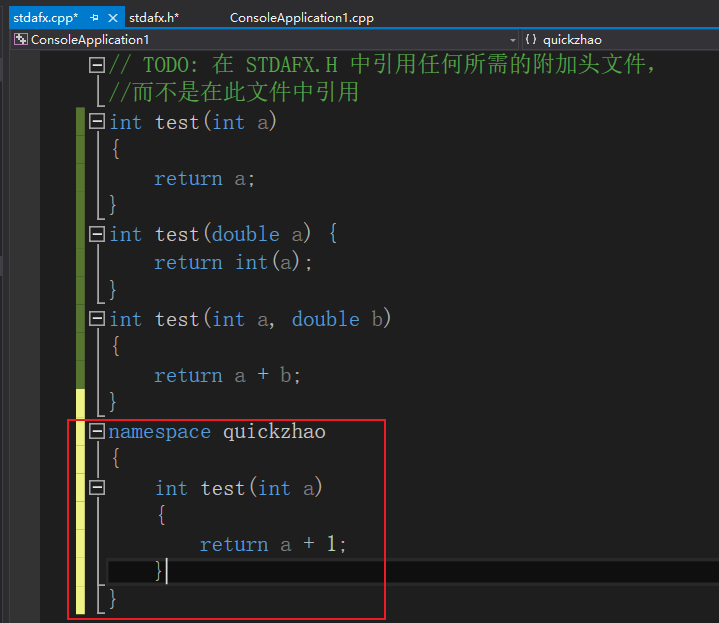The image size is (719, 623).
Task: Close the stdafx.cpp tab
Action: coord(113,18)
